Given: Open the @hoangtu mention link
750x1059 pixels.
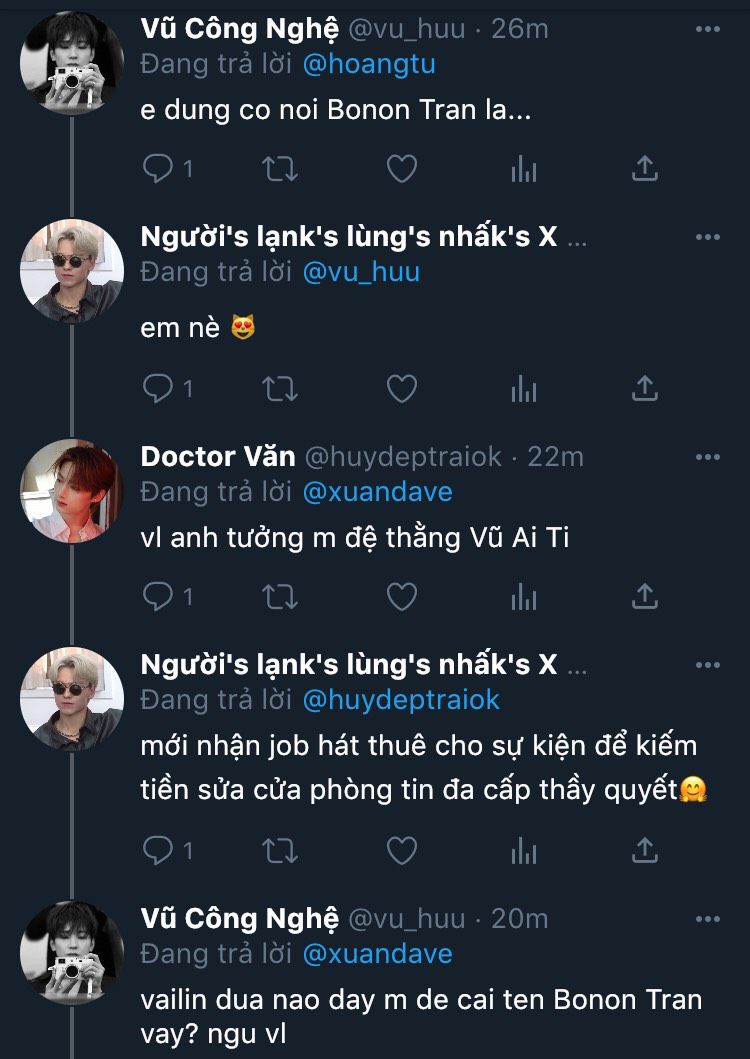Looking at the screenshot, I should point(370,65).
